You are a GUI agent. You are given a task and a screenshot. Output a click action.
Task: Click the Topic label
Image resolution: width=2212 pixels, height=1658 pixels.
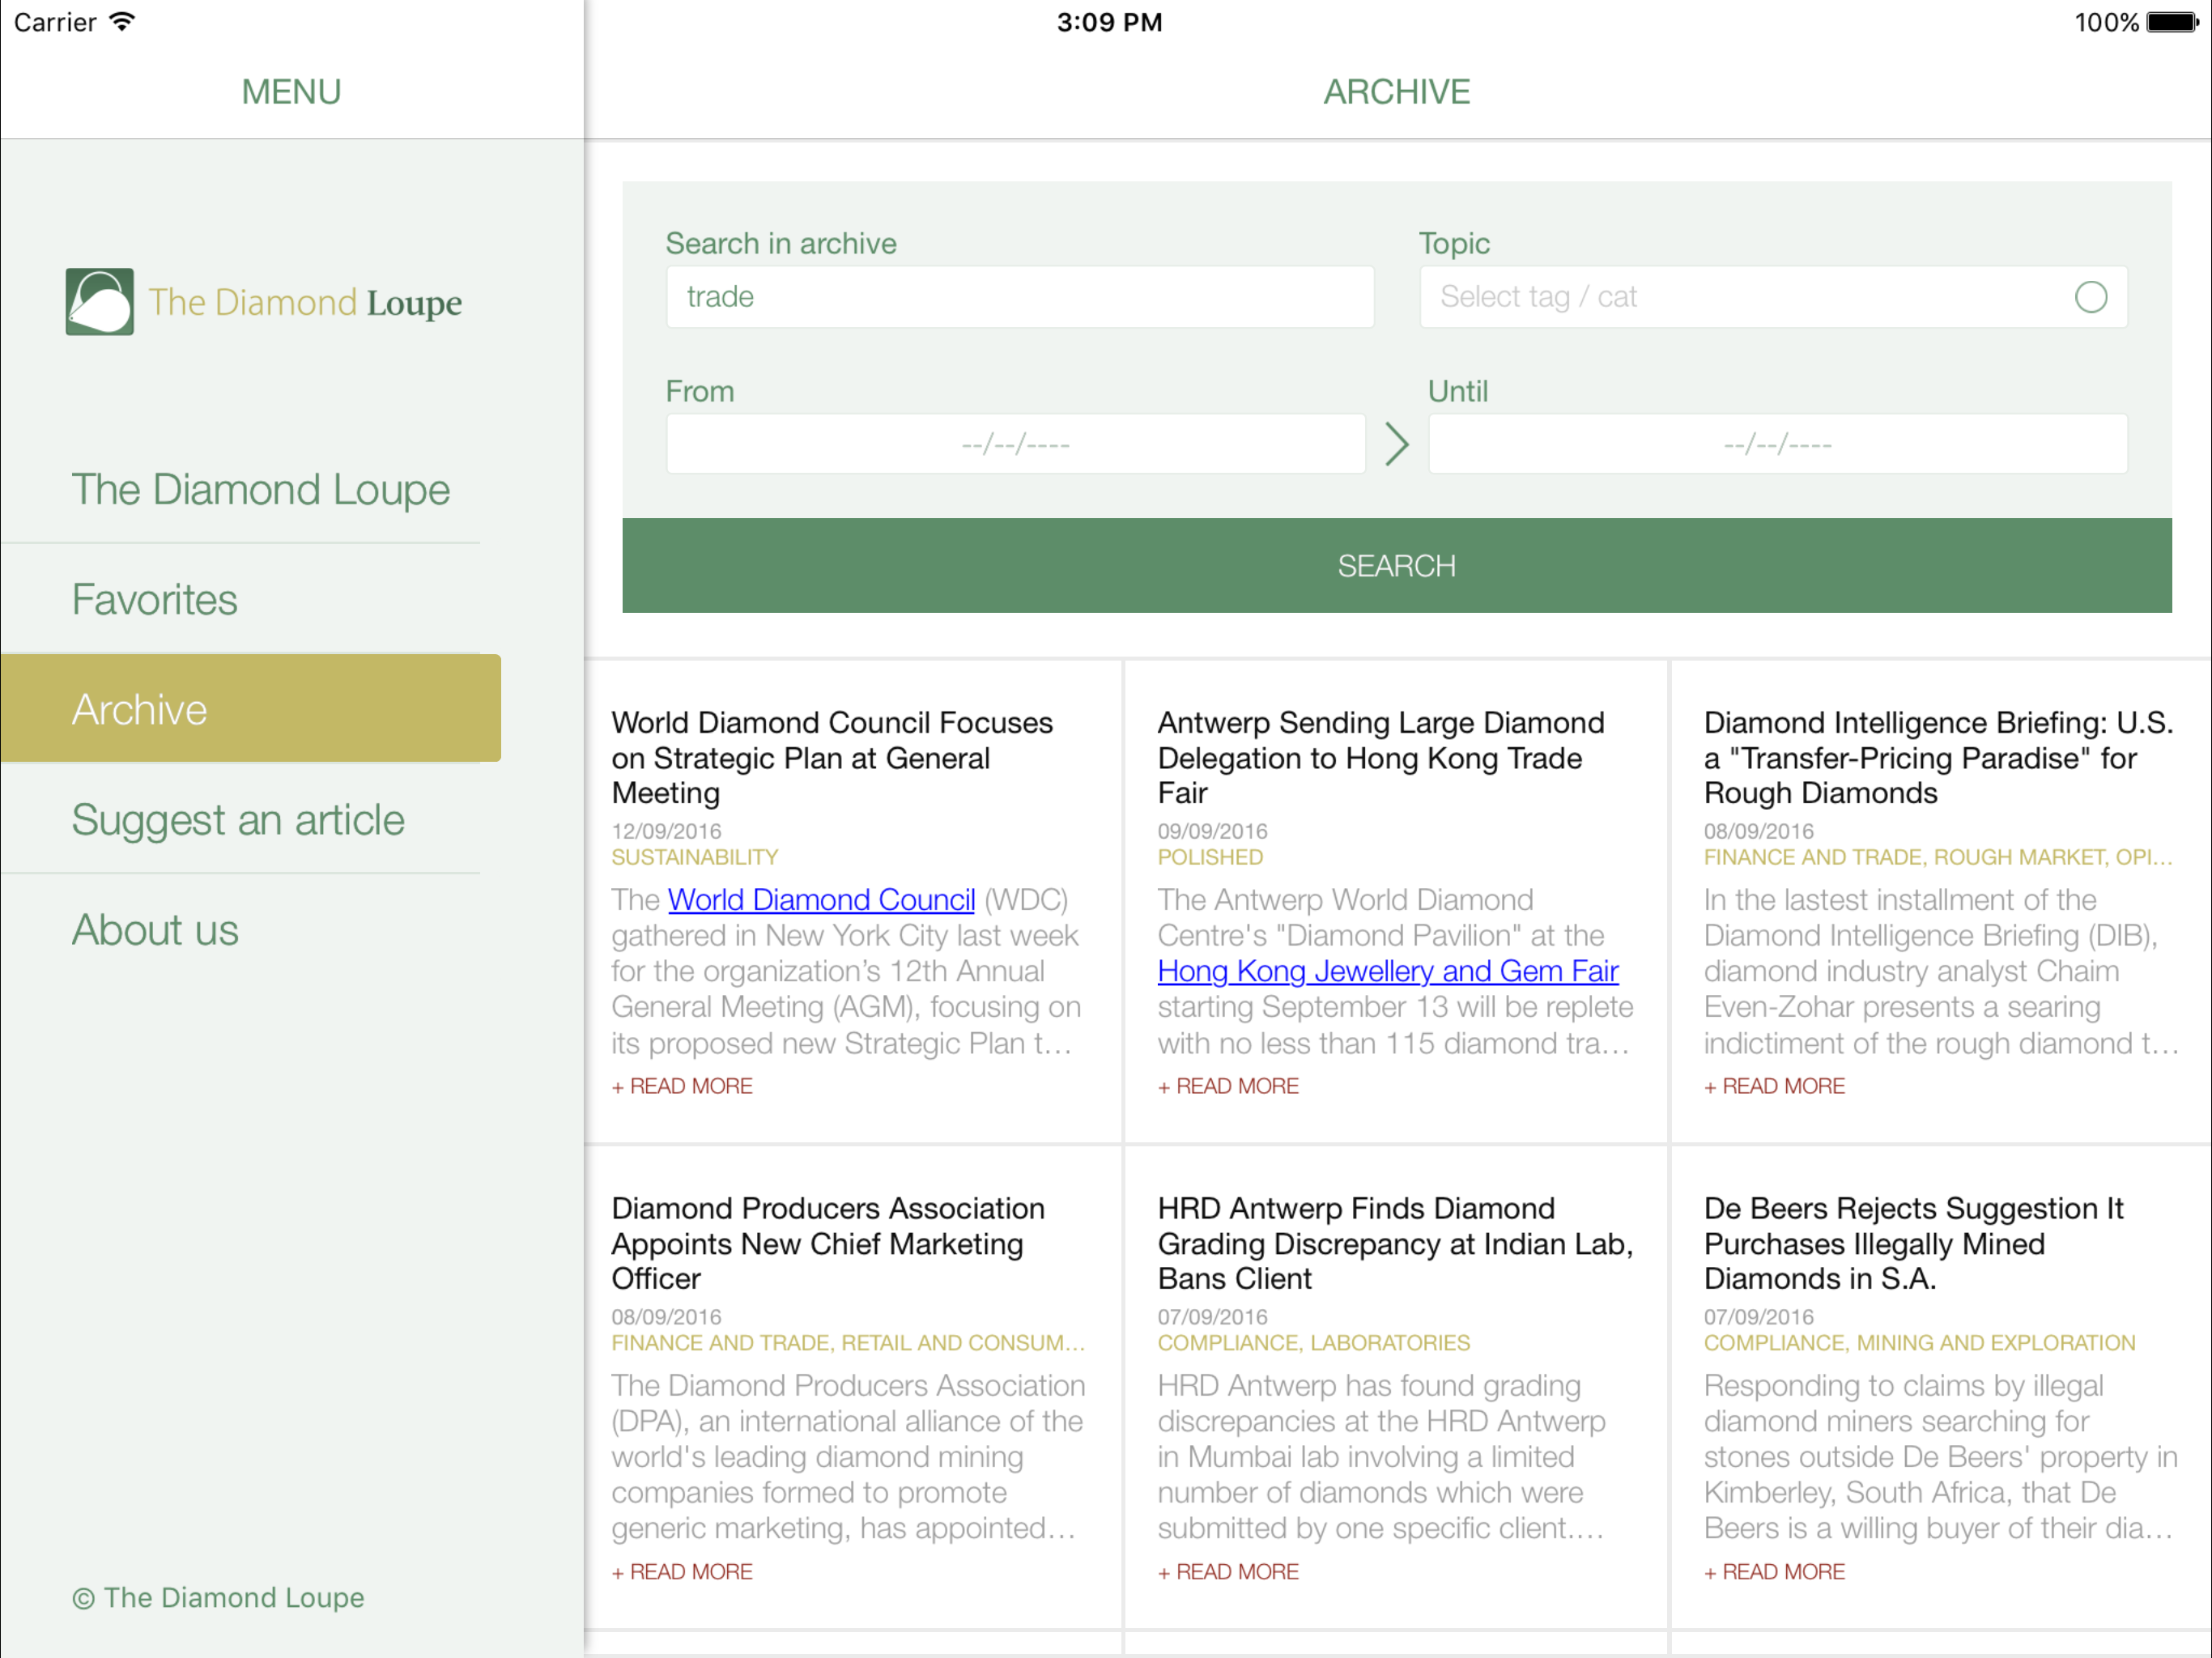tap(1454, 243)
